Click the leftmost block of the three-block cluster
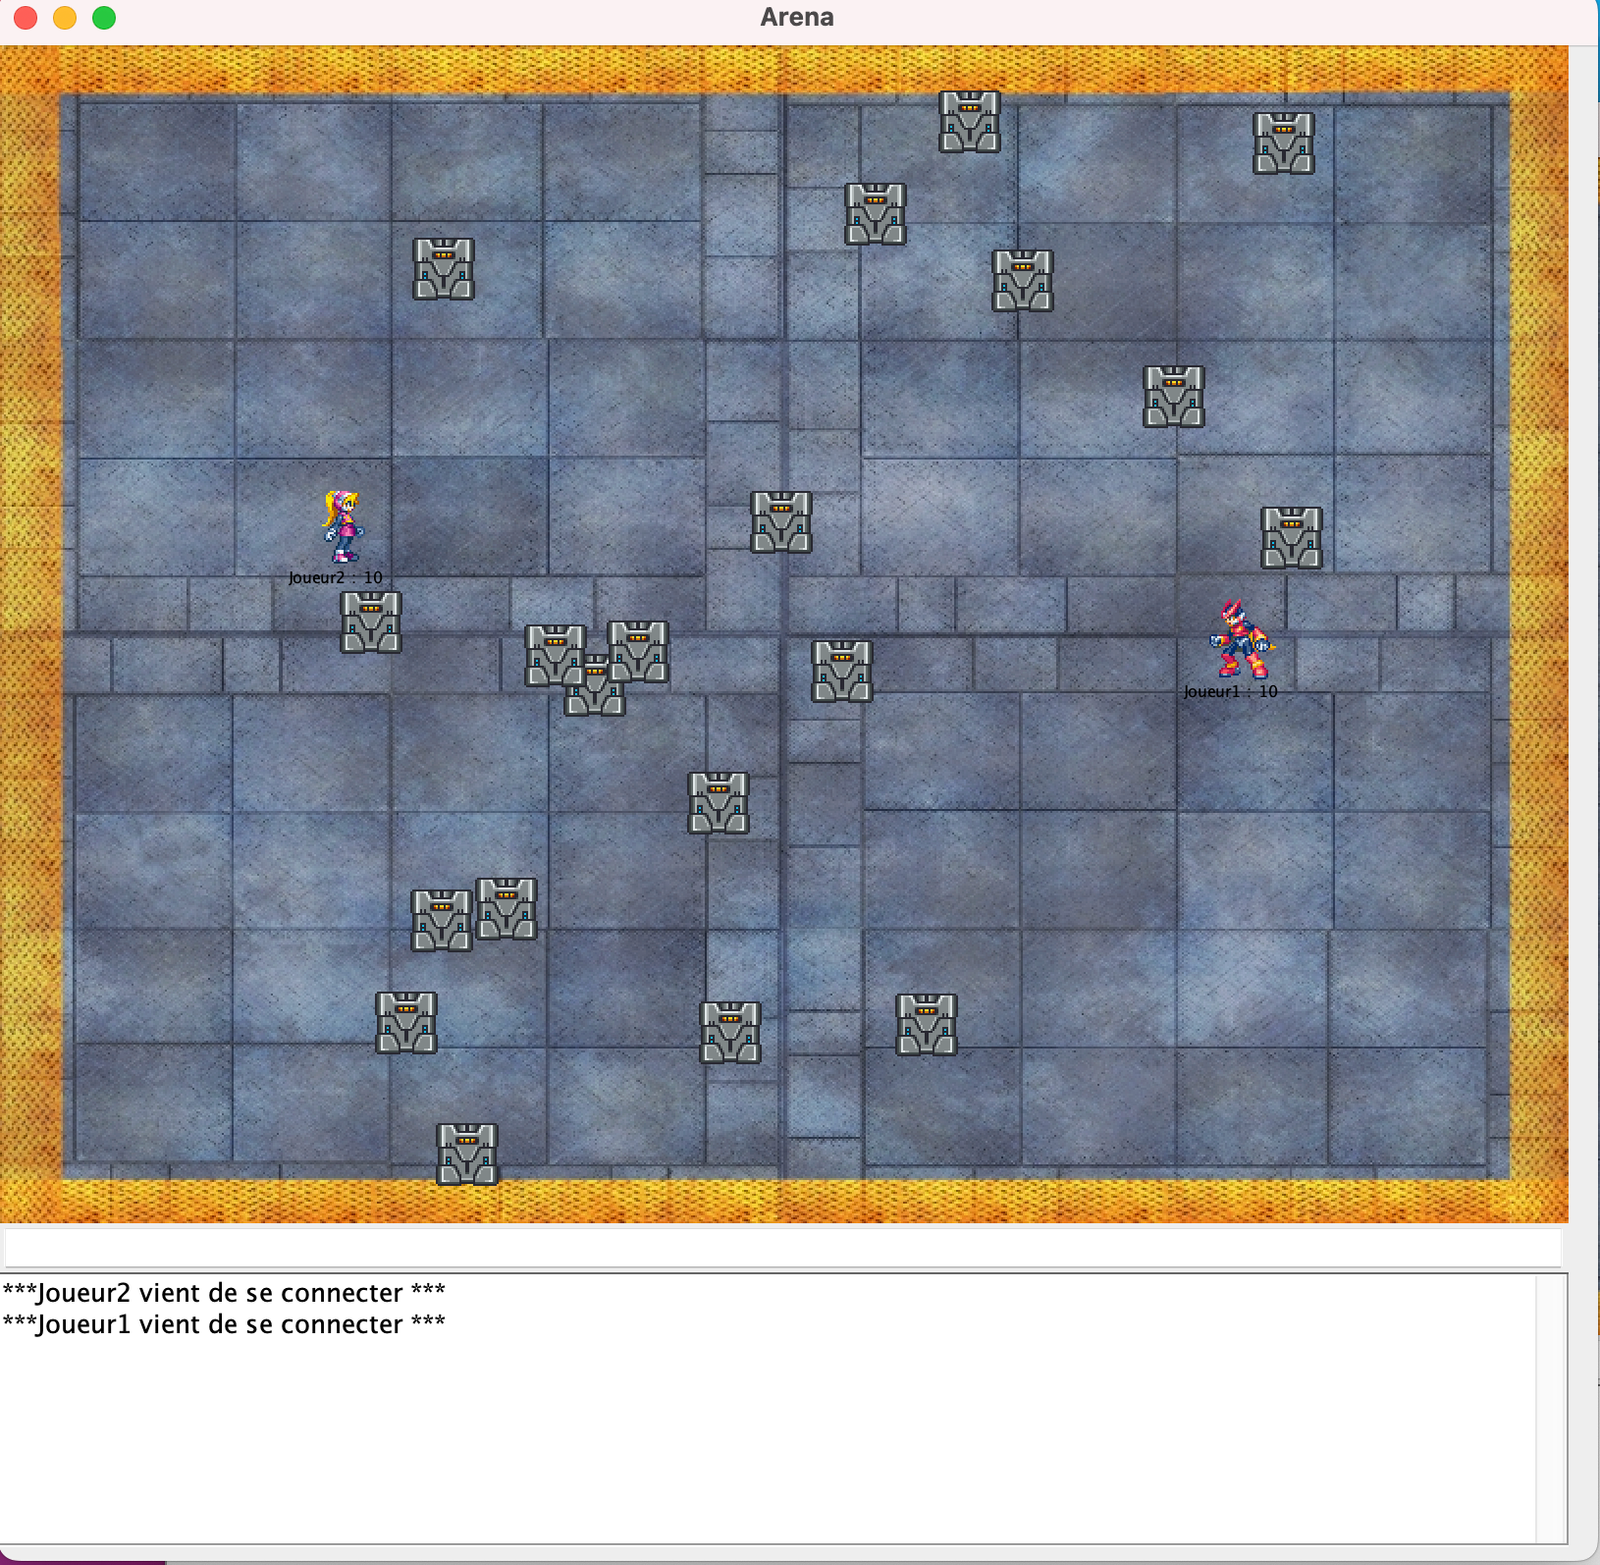The width and height of the screenshot is (1600, 1565). tap(554, 655)
